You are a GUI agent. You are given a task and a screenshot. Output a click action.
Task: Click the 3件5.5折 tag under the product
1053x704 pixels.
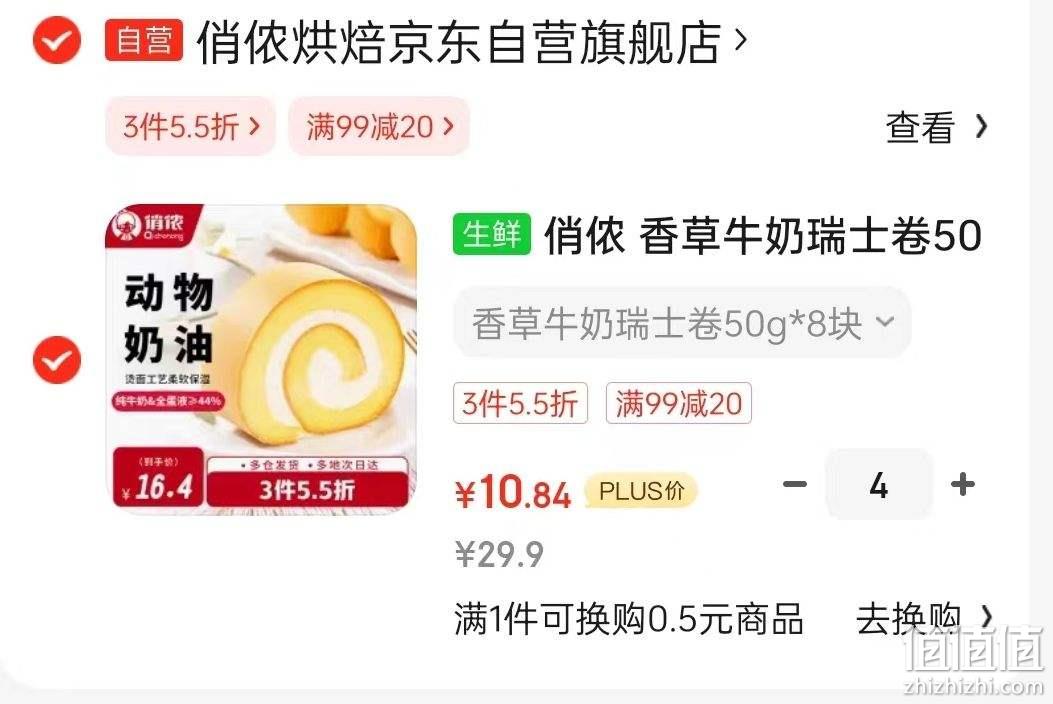tap(520, 403)
